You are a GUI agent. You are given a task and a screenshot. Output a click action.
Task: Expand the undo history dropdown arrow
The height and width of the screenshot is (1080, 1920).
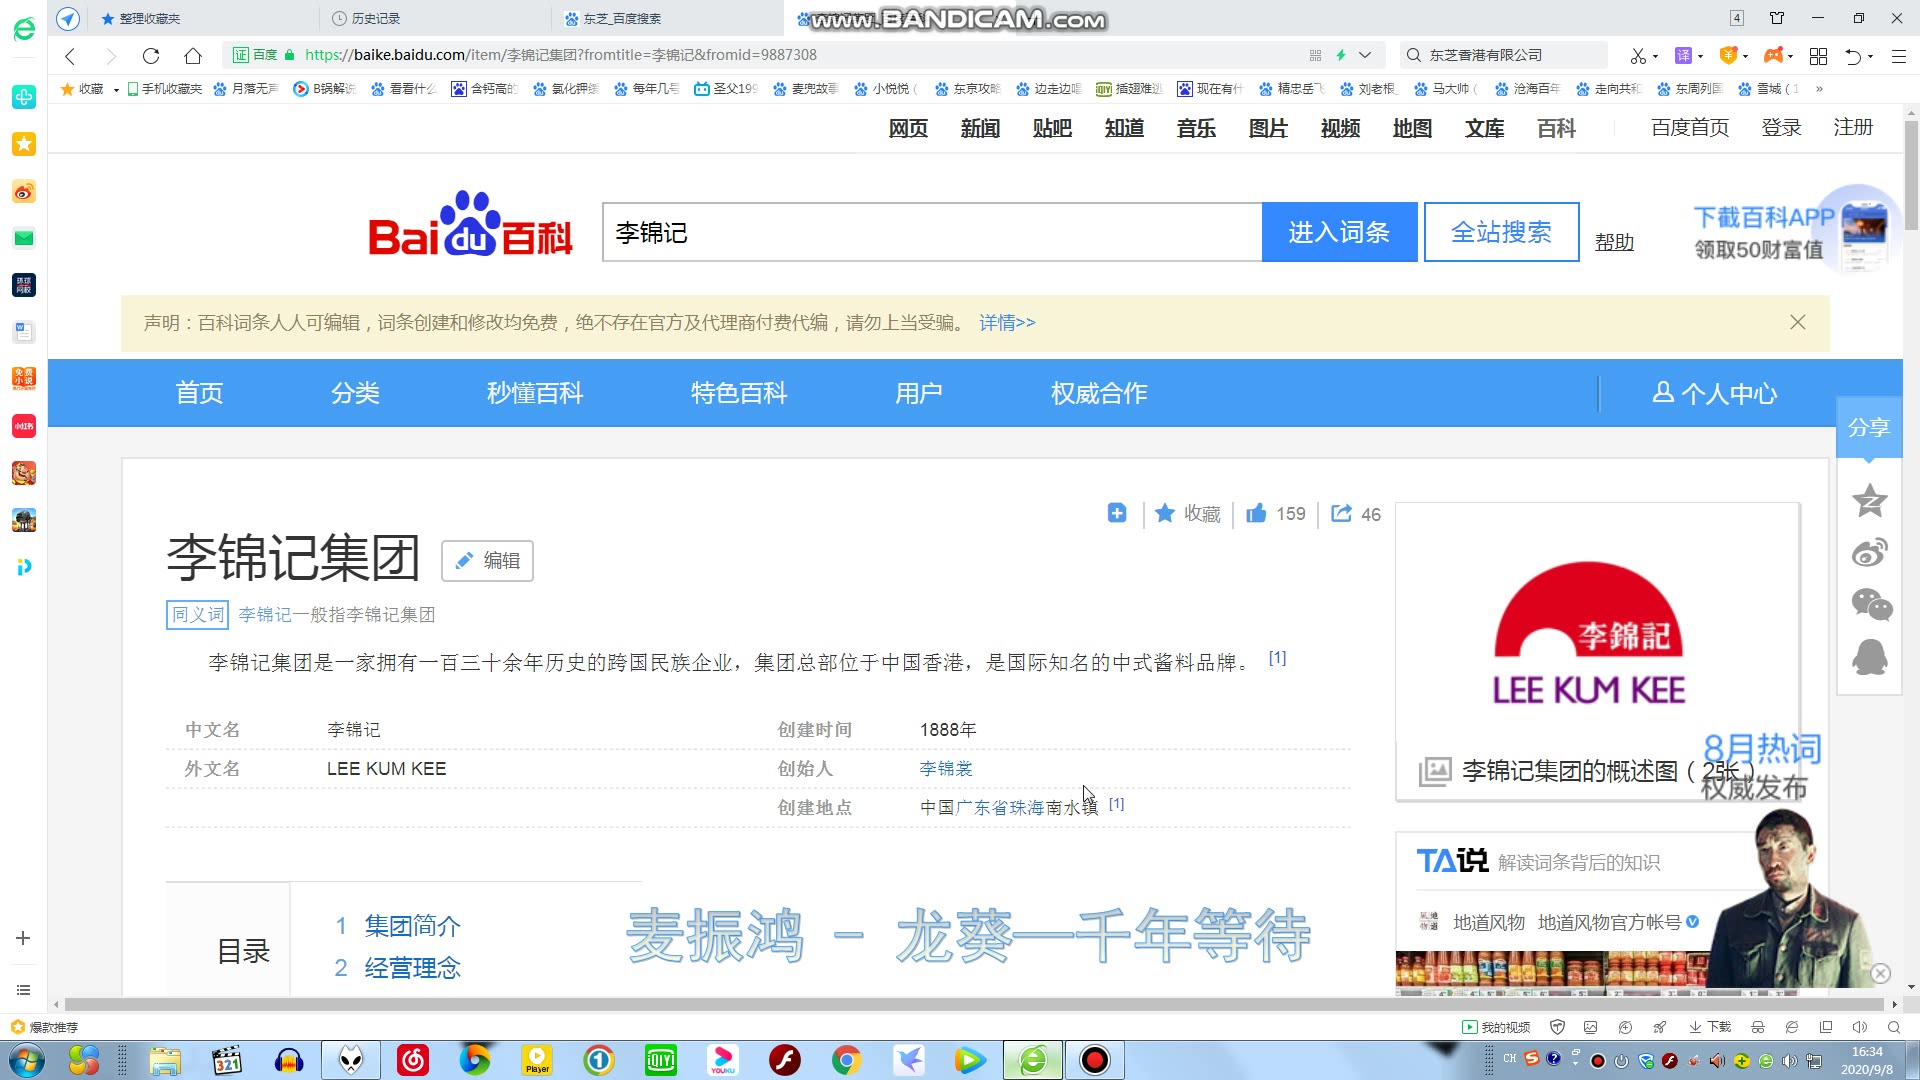(x=1871, y=57)
